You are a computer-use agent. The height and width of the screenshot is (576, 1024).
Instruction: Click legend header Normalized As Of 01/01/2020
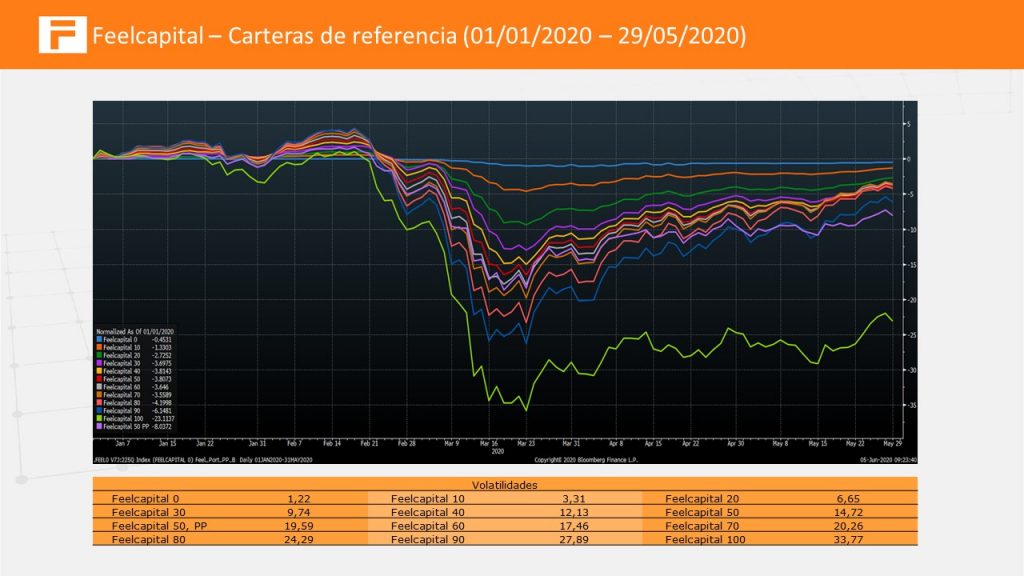point(135,332)
